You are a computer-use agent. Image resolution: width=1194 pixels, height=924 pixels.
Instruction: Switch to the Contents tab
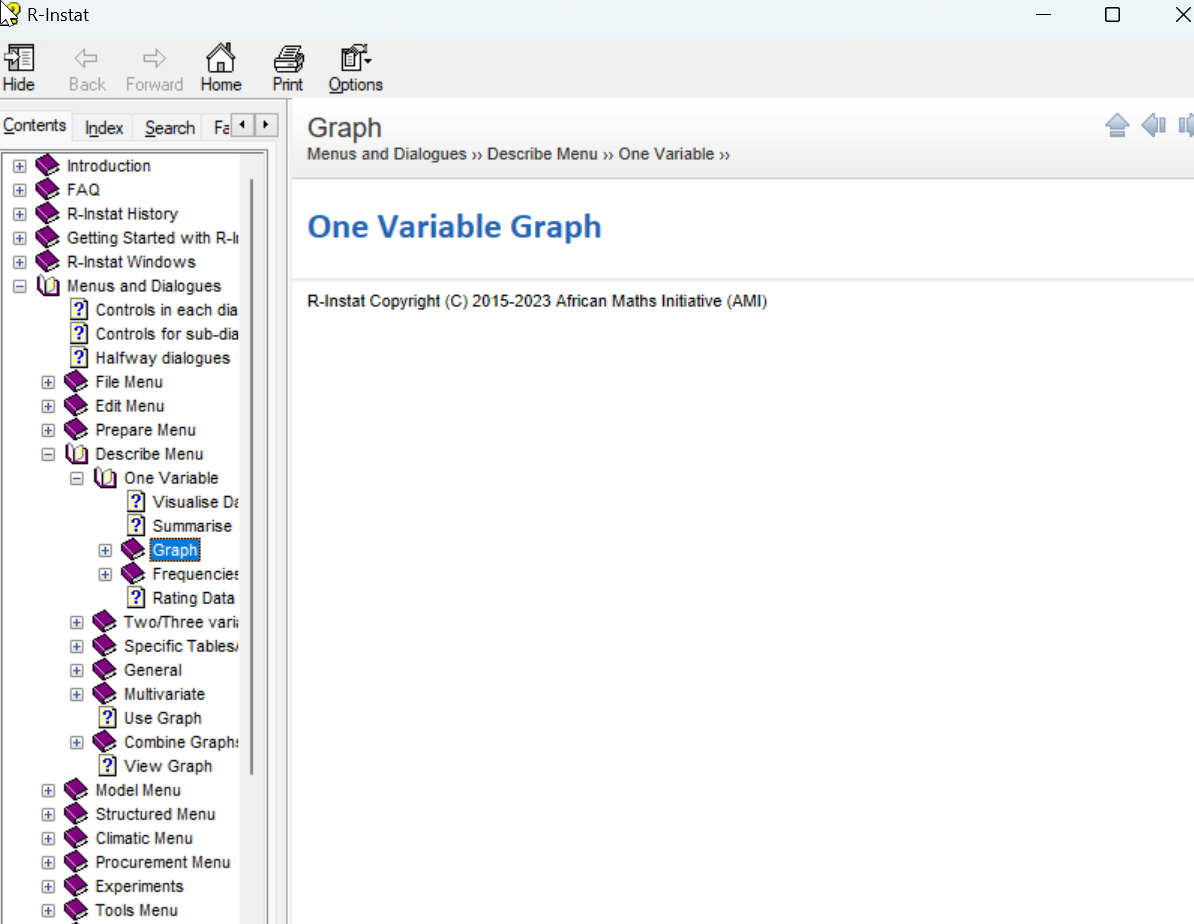(x=34, y=126)
